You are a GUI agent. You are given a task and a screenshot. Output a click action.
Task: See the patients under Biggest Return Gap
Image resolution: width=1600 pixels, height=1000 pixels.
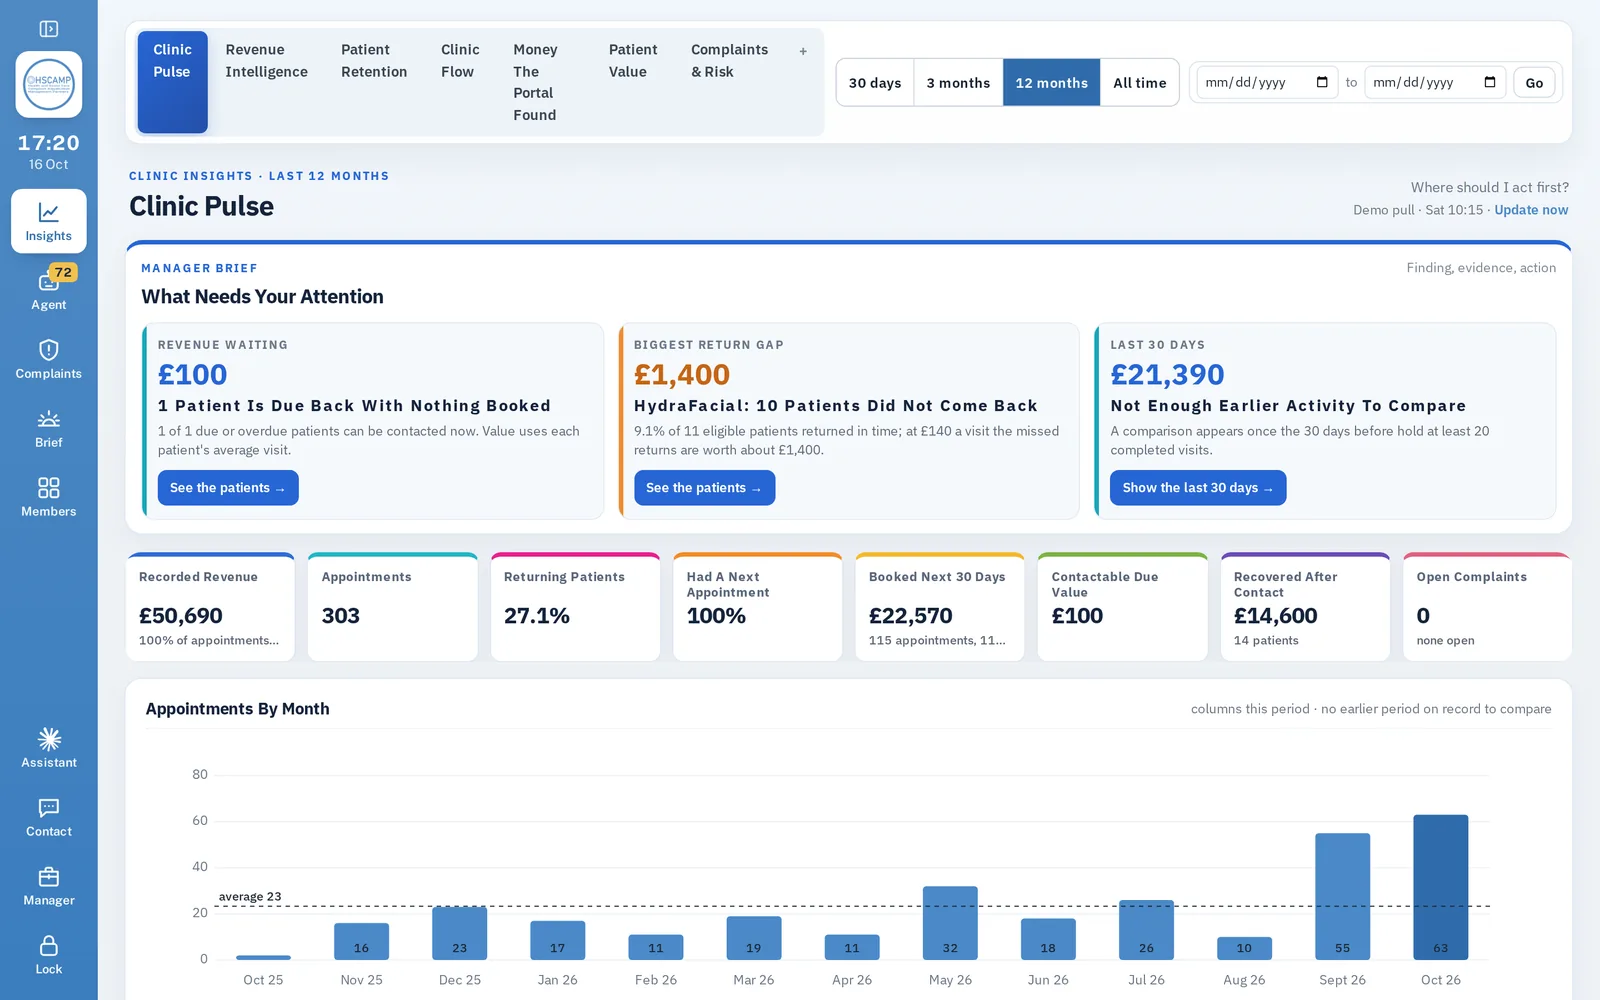tap(704, 488)
